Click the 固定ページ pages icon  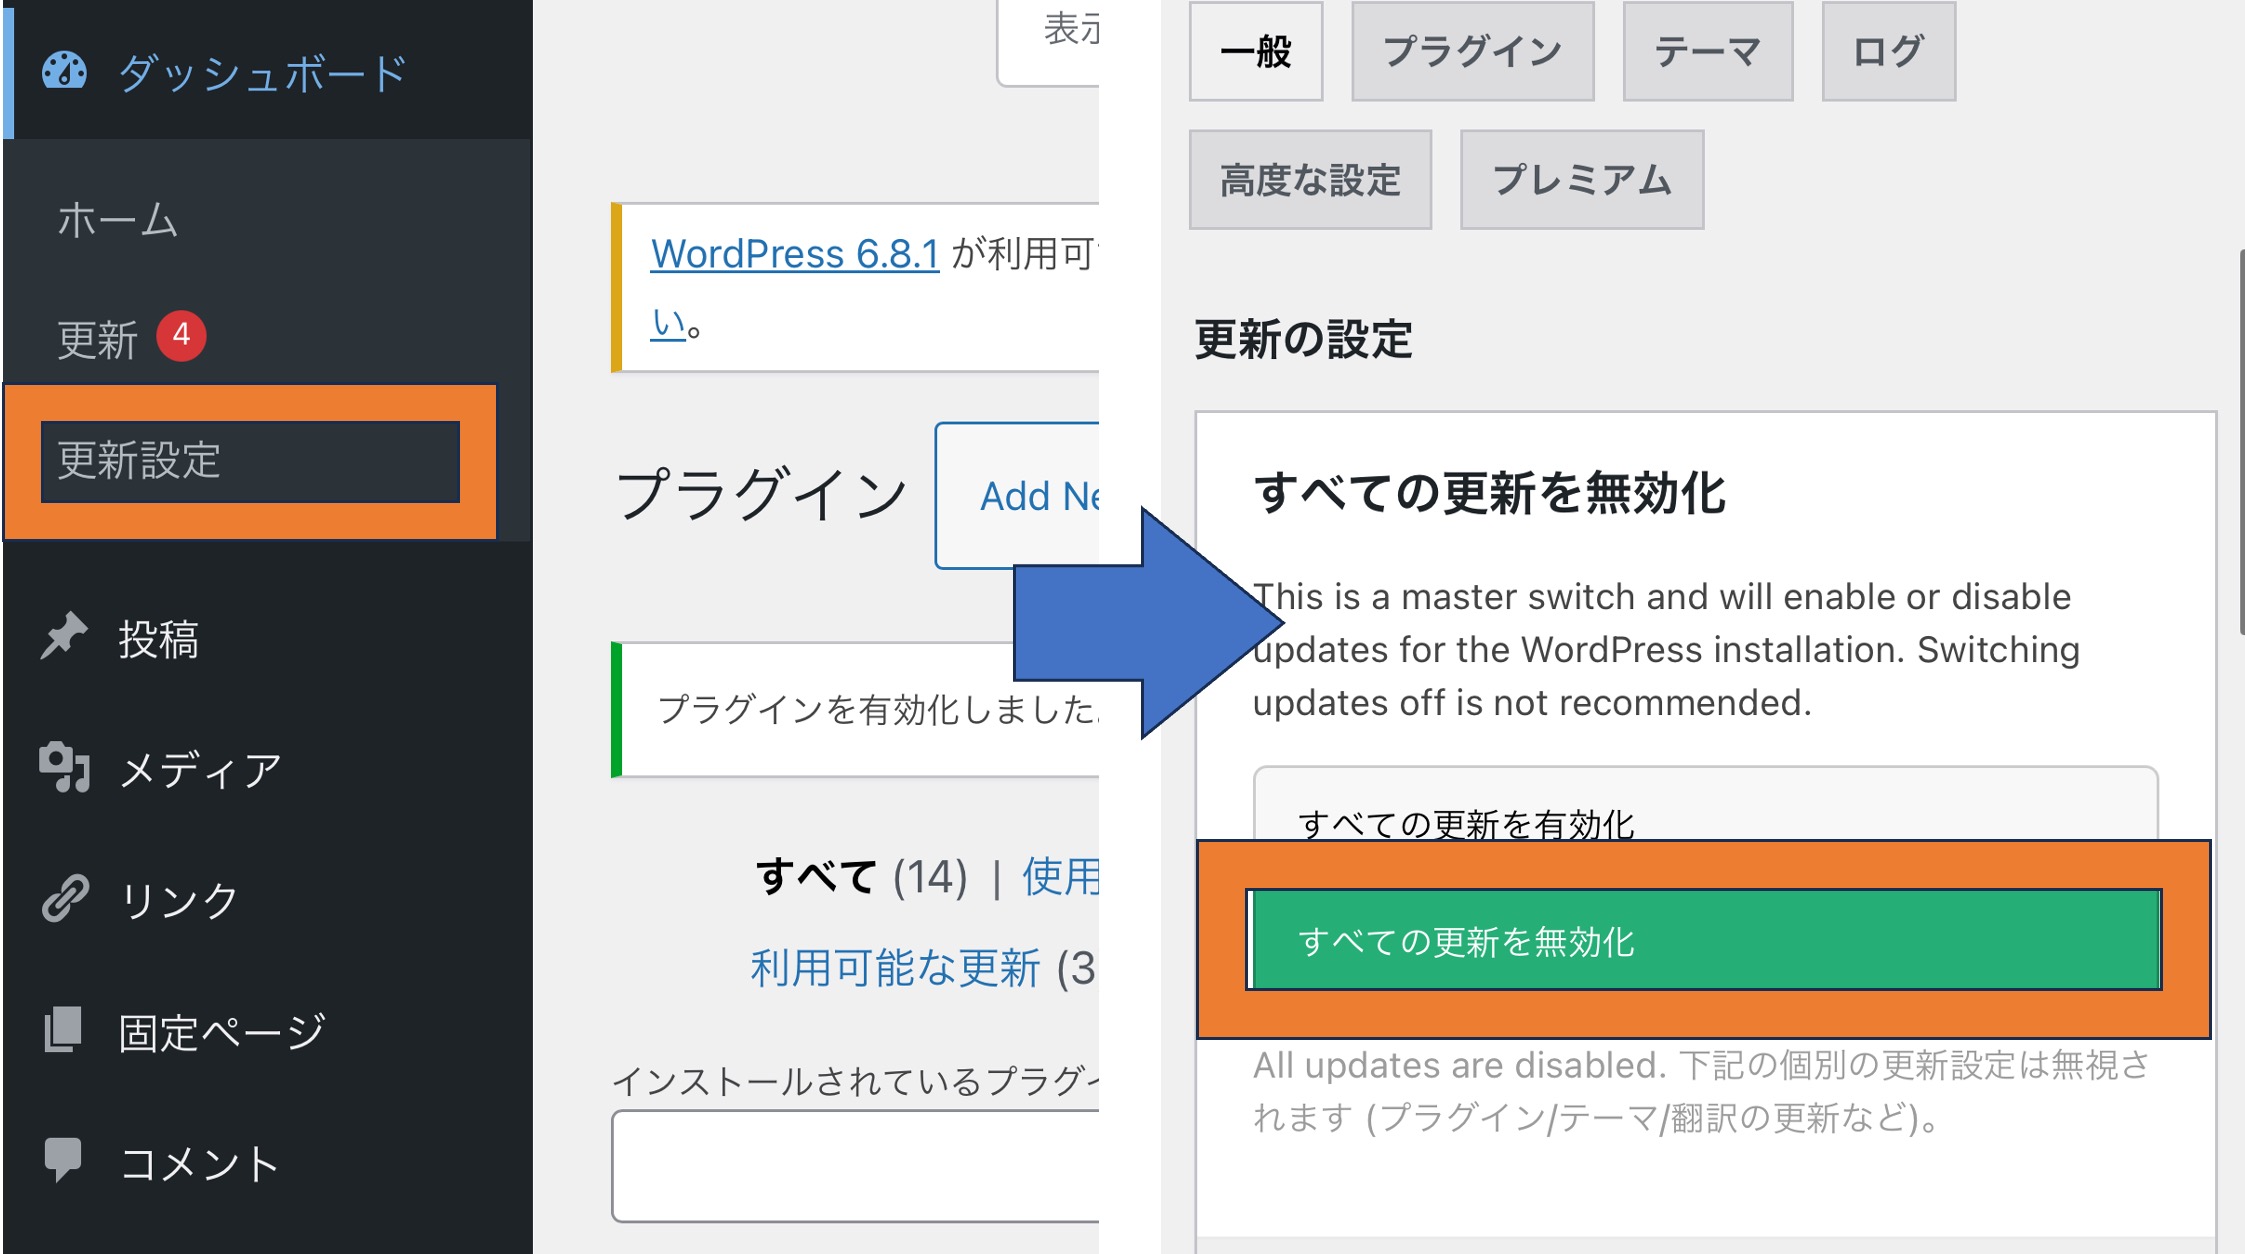[x=63, y=1029]
